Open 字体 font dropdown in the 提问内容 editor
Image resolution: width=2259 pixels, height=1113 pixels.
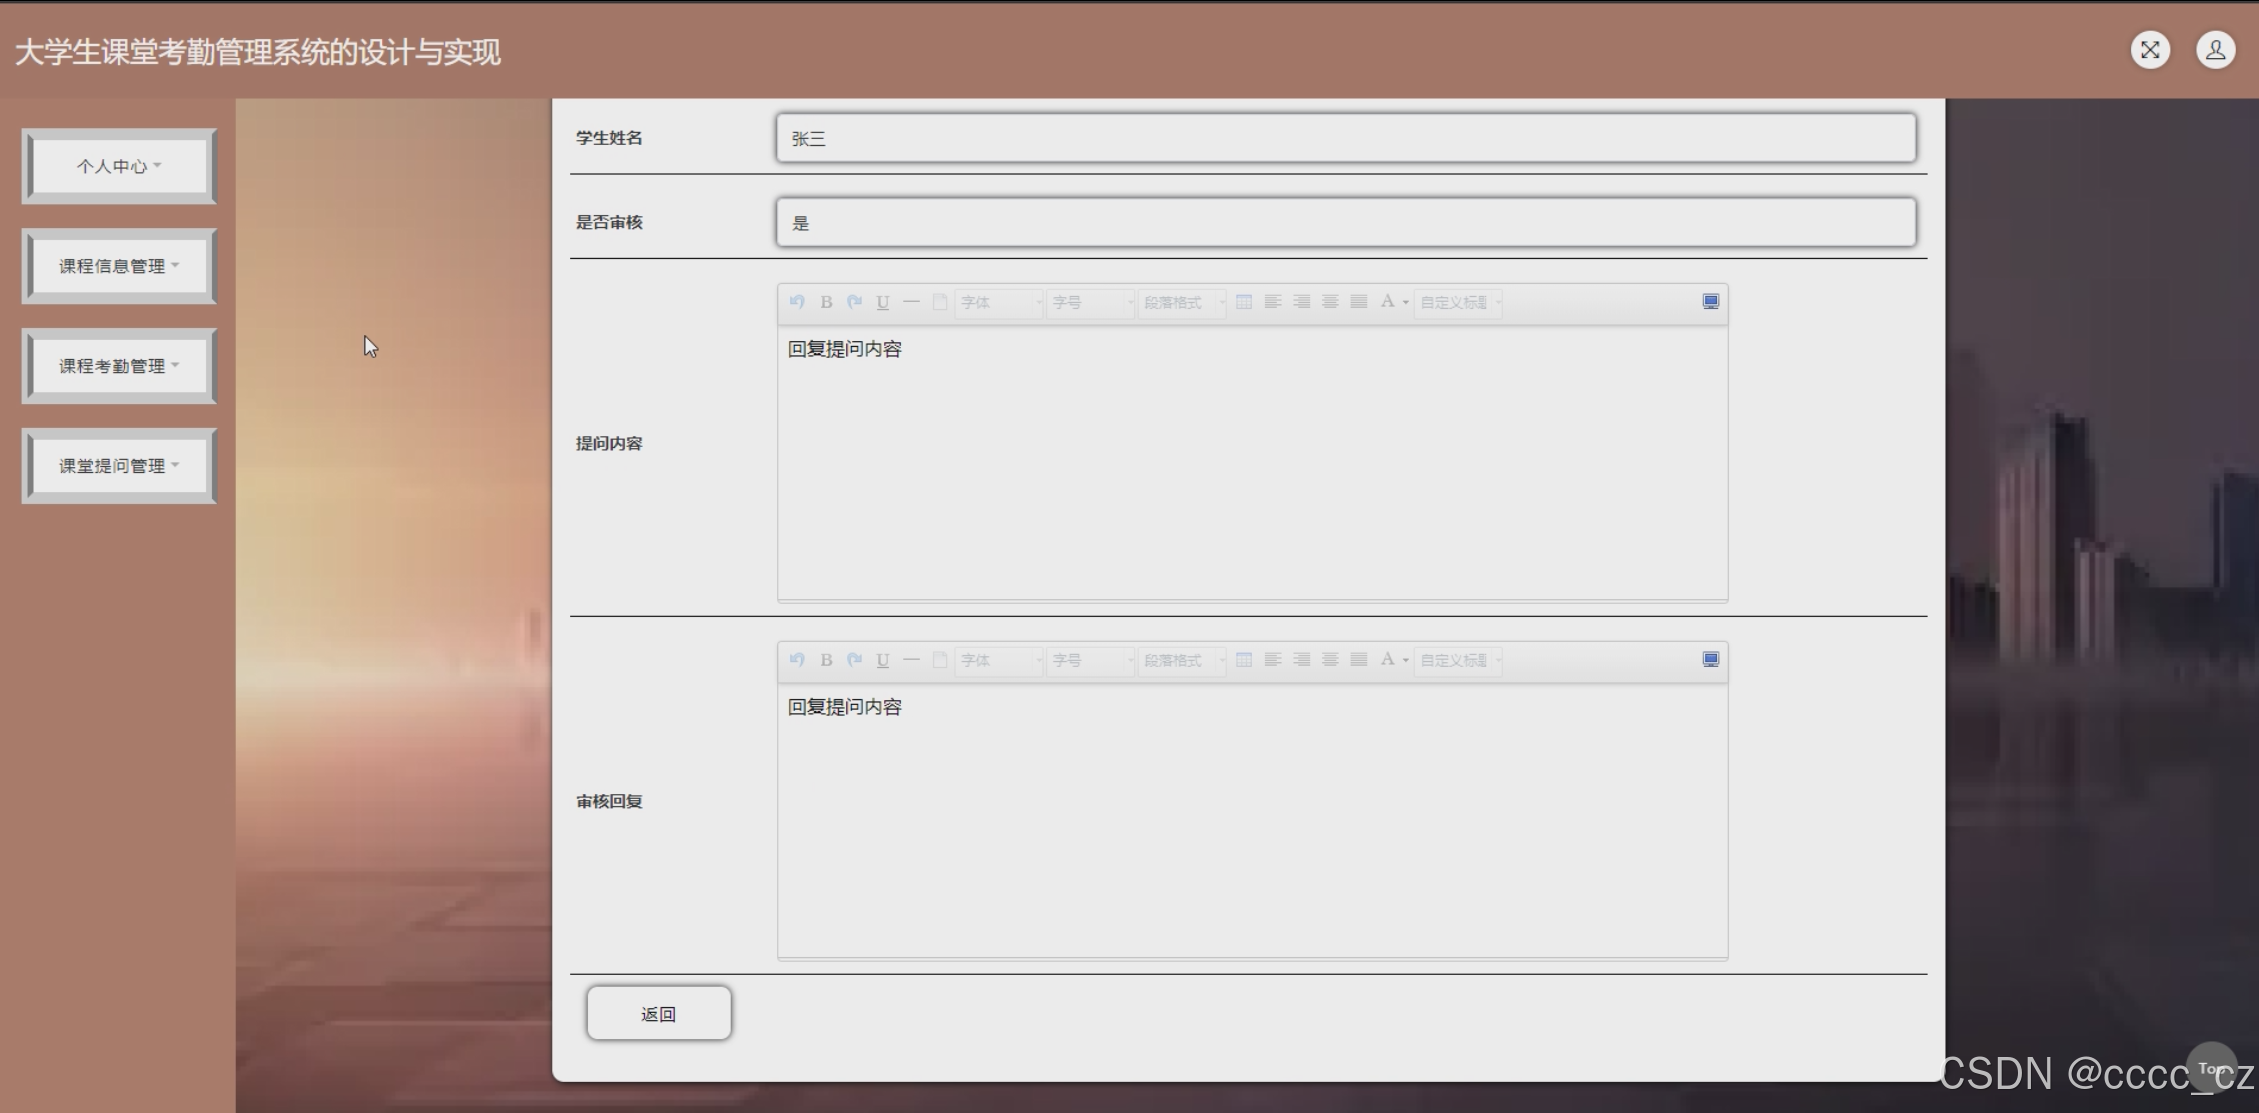click(999, 302)
